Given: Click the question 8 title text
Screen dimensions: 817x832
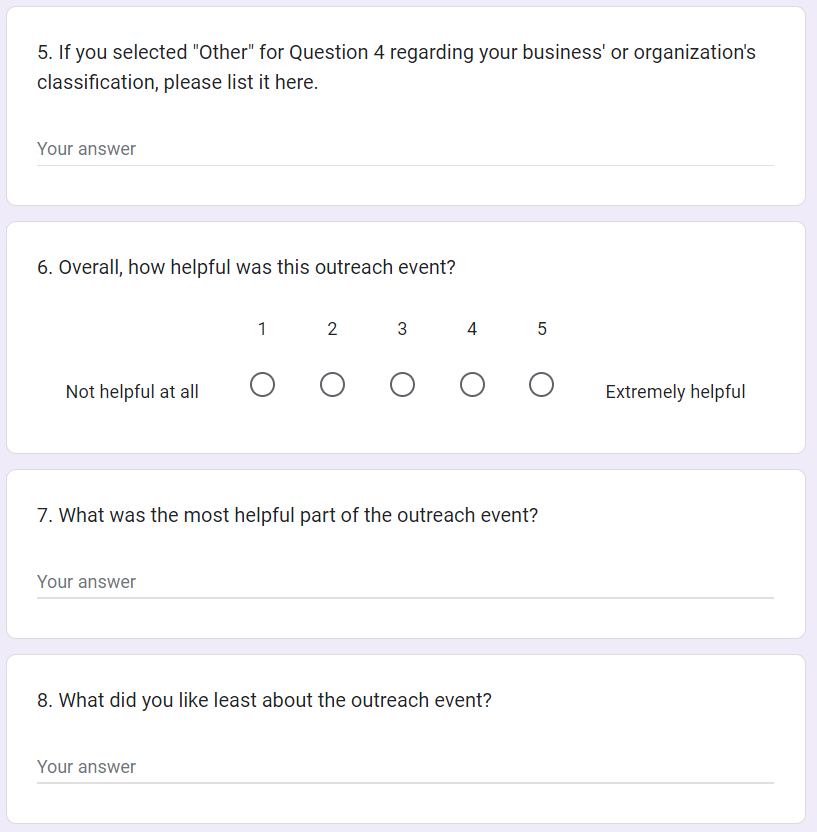Looking at the screenshot, I should coord(264,701).
